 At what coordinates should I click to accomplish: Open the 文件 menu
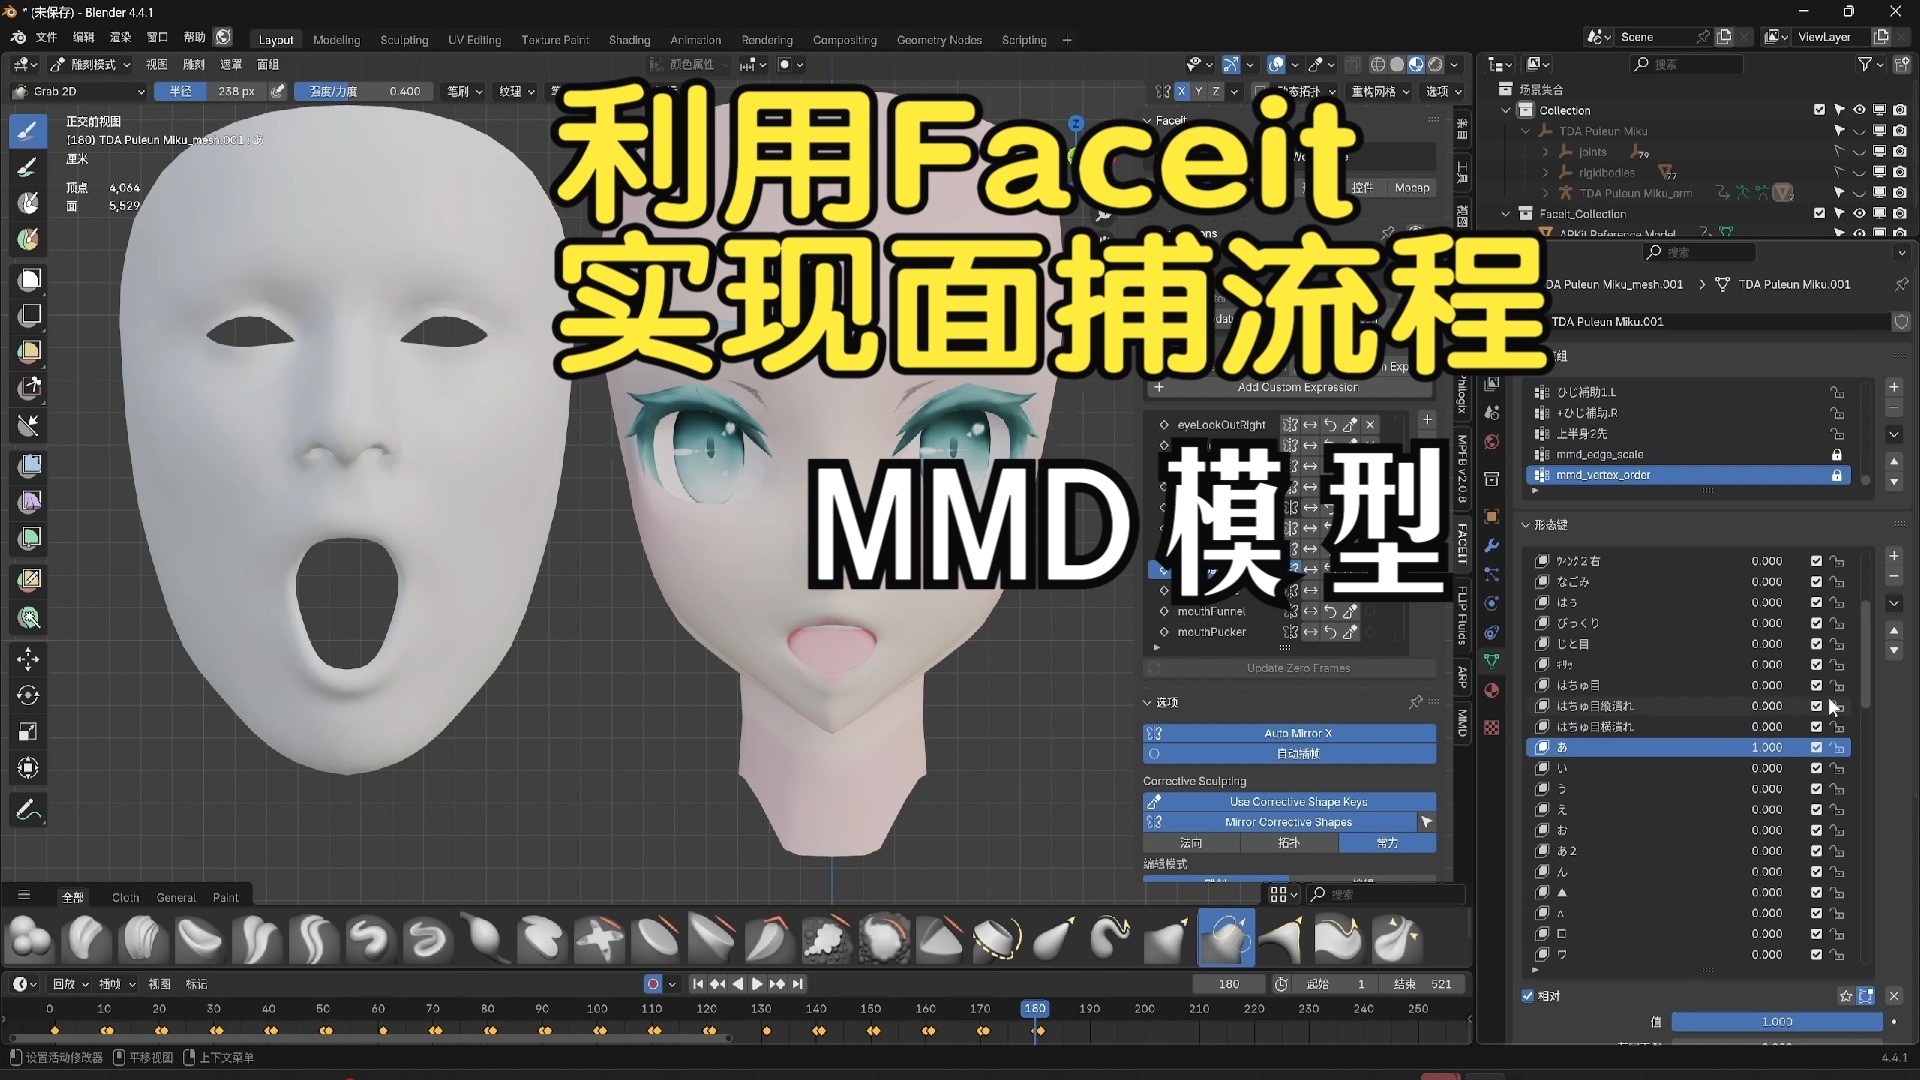click(x=47, y=38)
